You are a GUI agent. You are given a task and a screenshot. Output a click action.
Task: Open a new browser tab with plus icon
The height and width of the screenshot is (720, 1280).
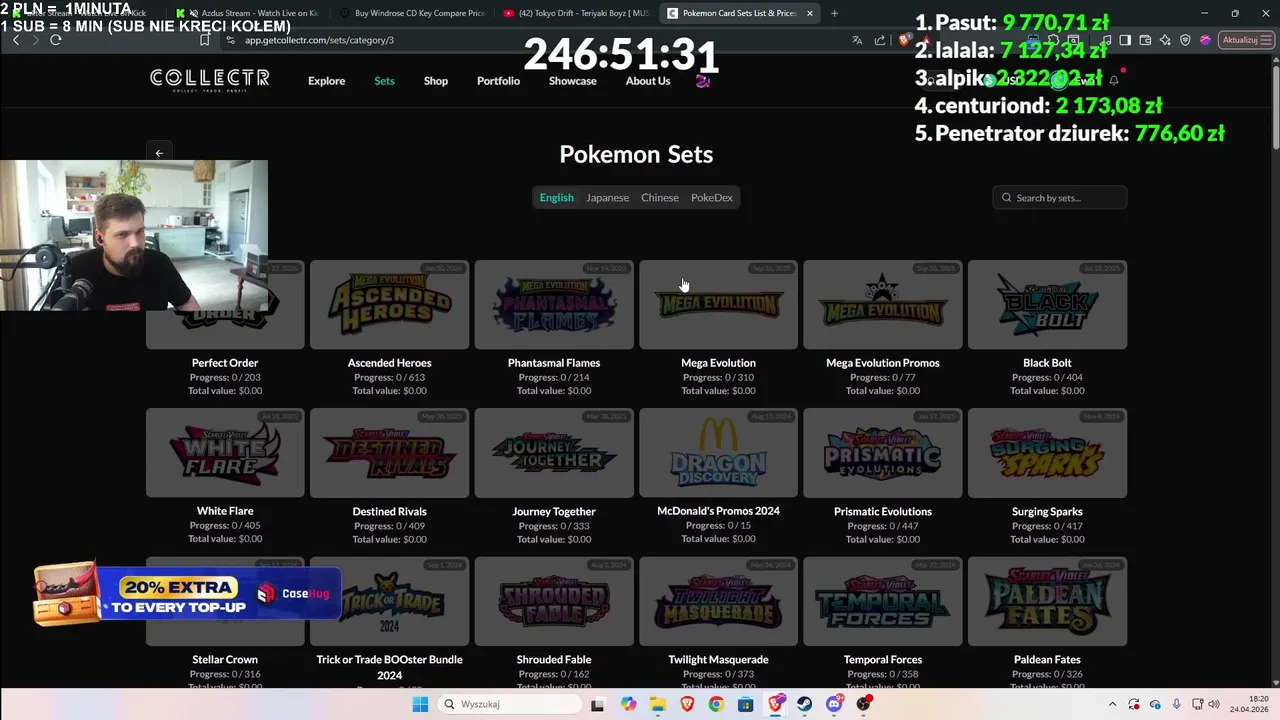pos(834,13)
